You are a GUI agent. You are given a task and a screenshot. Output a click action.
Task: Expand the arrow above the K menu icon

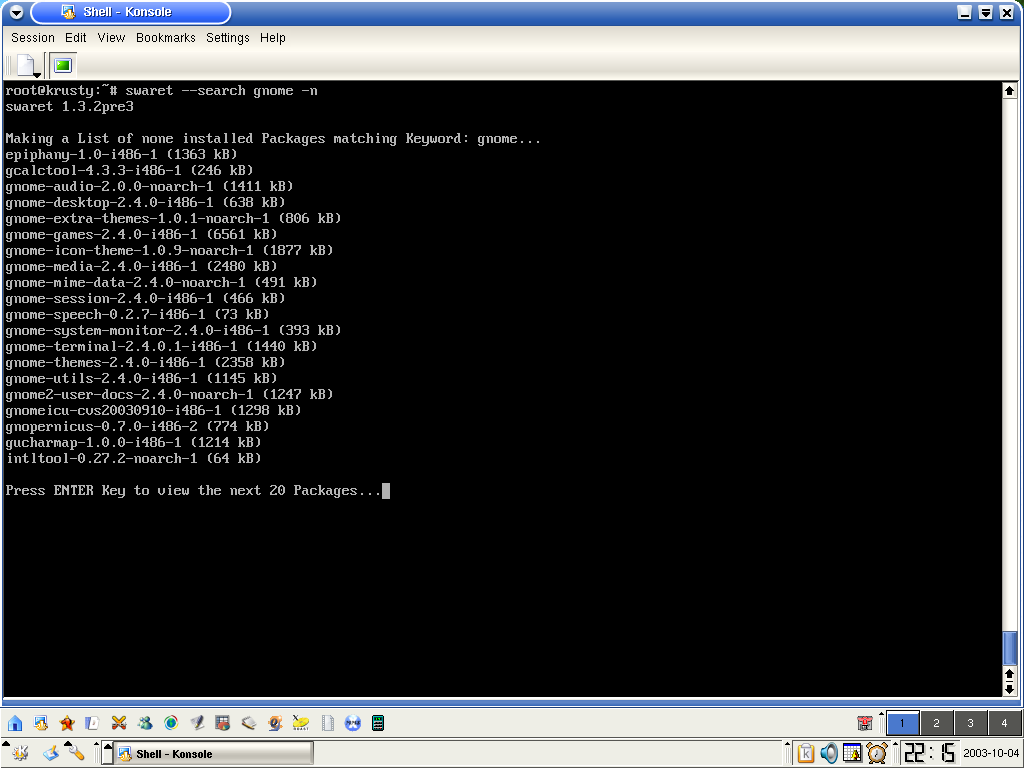(x=6, y=744)
